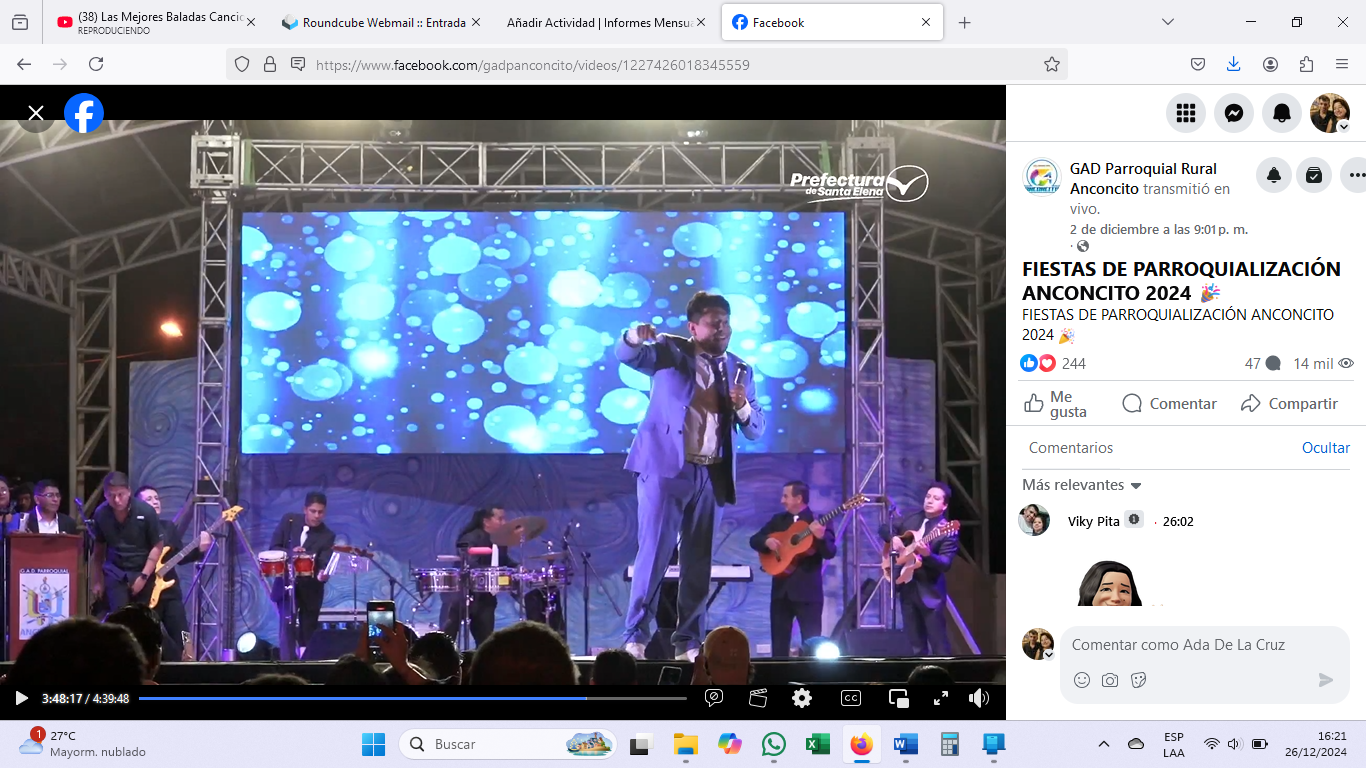Attach a photo to the comment

coord(1110,680)
